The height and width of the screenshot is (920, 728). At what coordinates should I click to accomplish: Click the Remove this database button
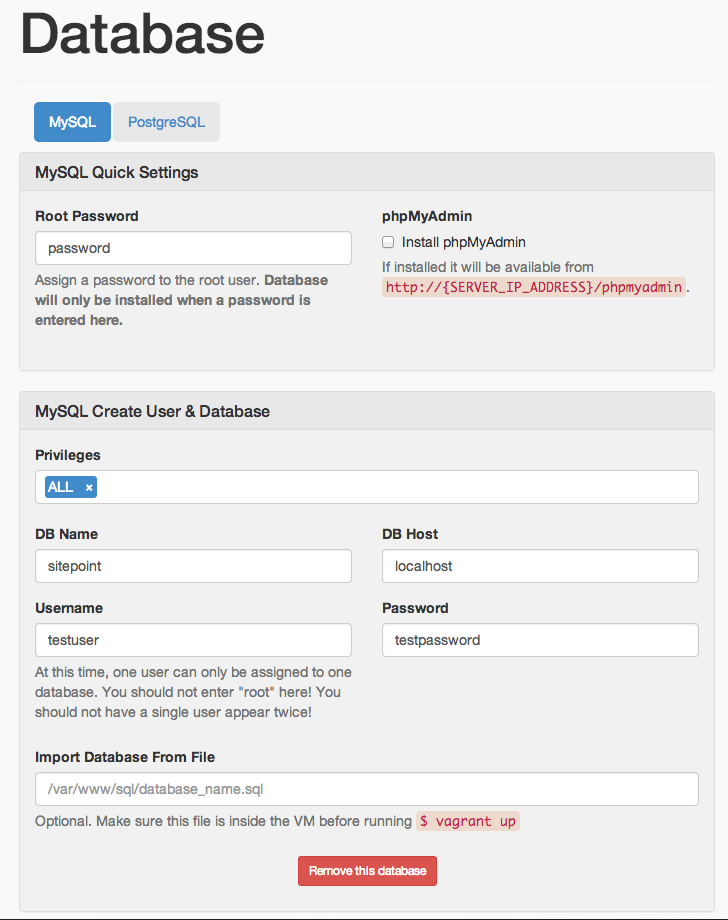tap(367, 870)
